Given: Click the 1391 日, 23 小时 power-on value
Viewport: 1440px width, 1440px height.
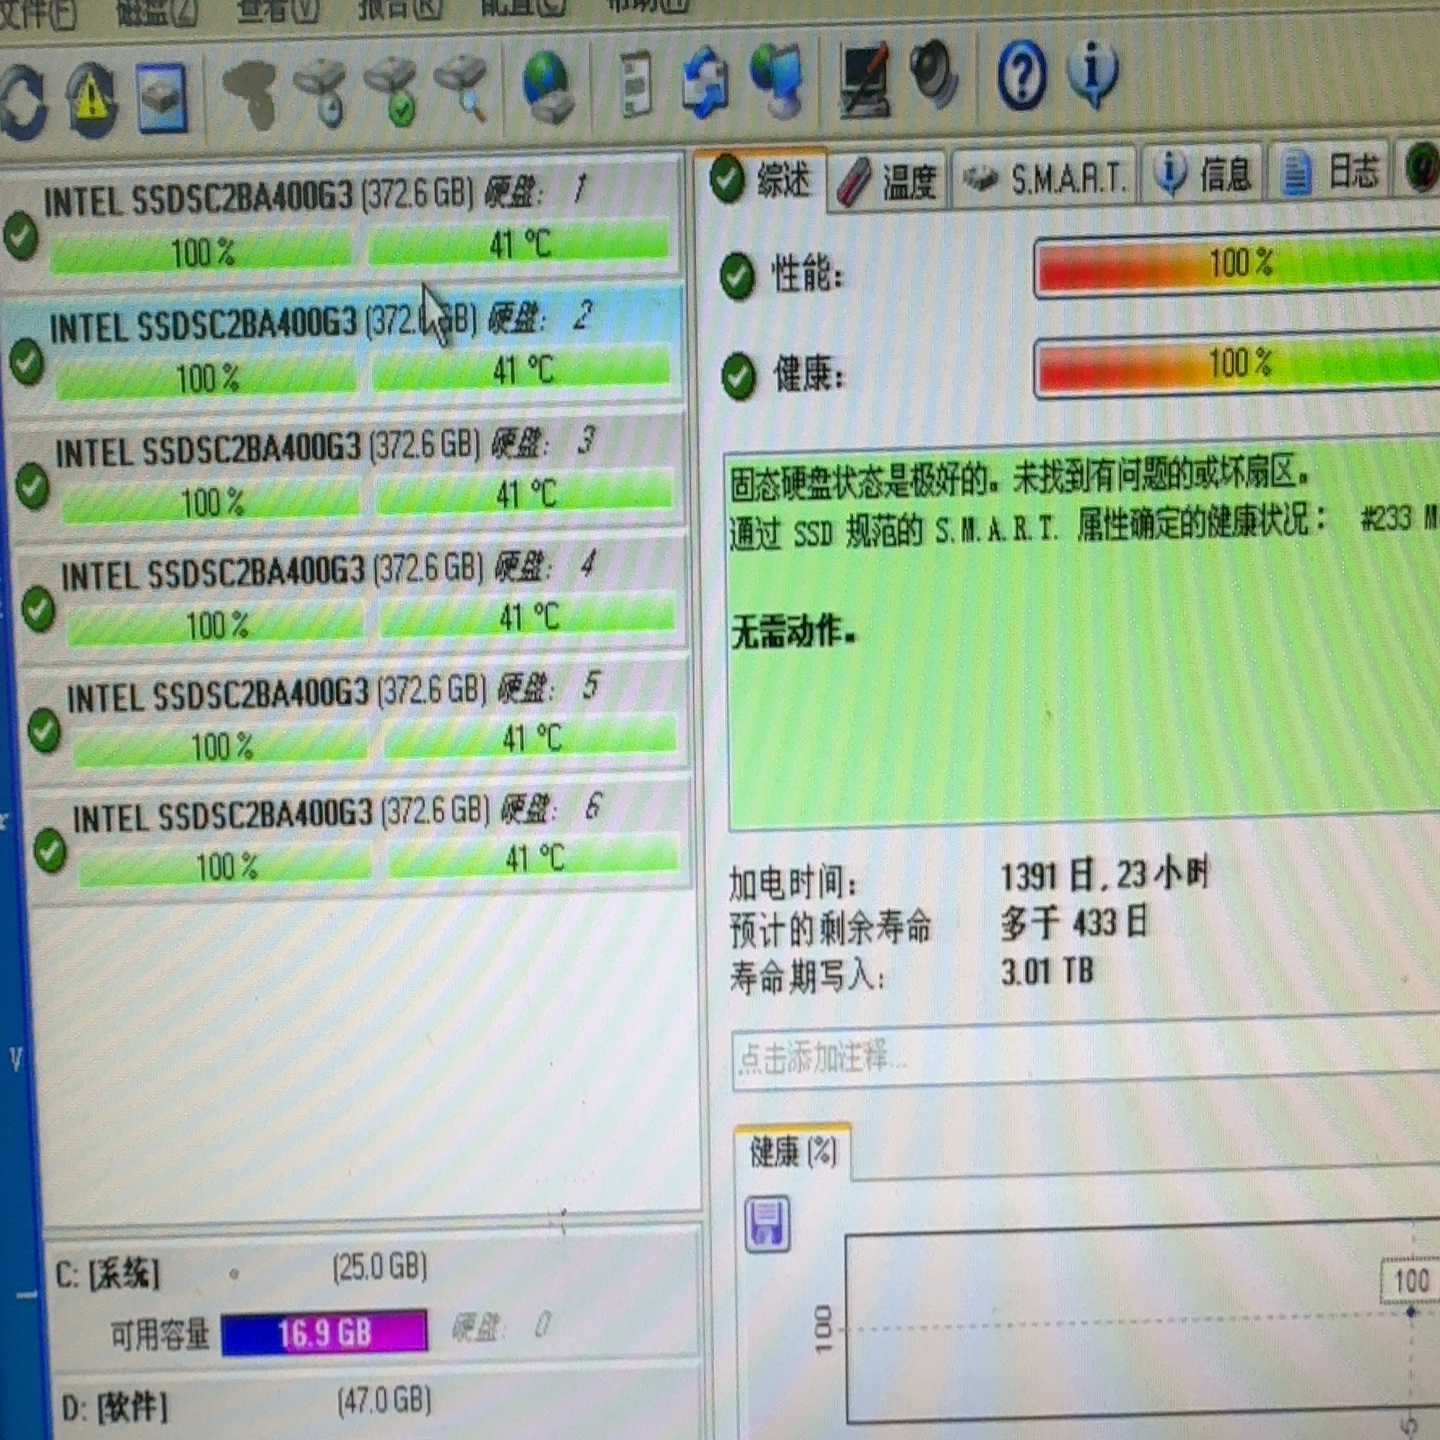Looking at the screenshot, I should pos(1105,877).
